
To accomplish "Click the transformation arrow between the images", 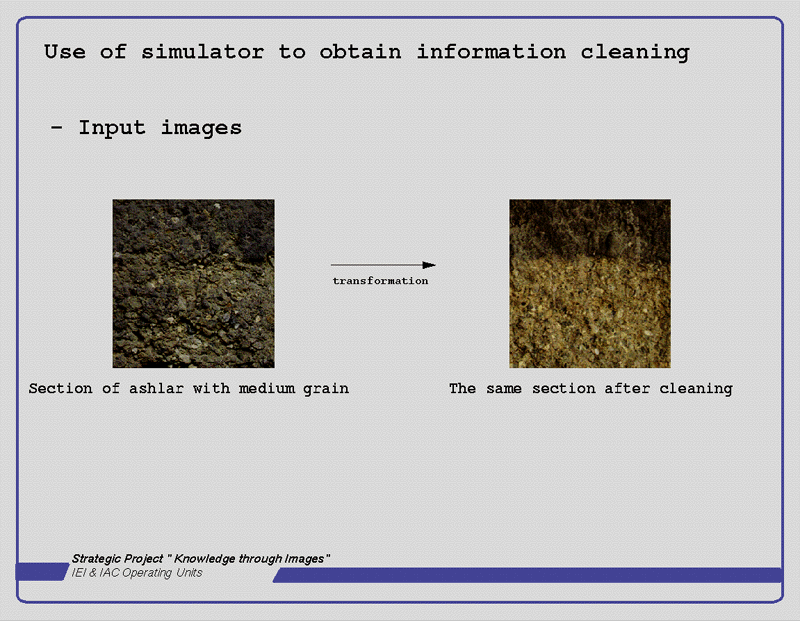I will 383,265.
